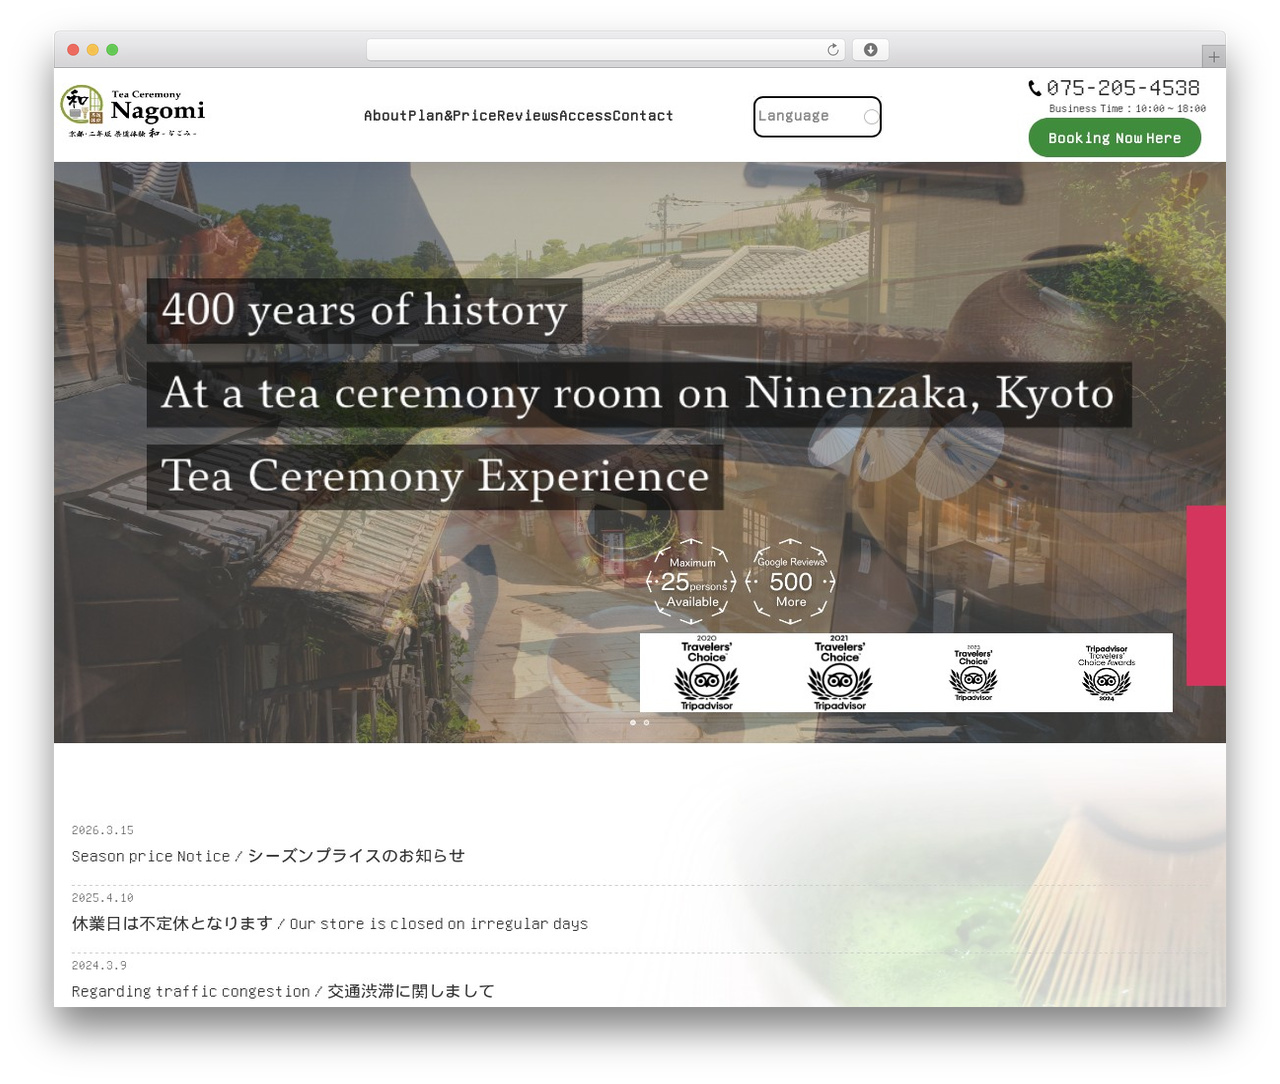Open the Contact menu item
The image size is (1280, 1084).
[643, 116]
